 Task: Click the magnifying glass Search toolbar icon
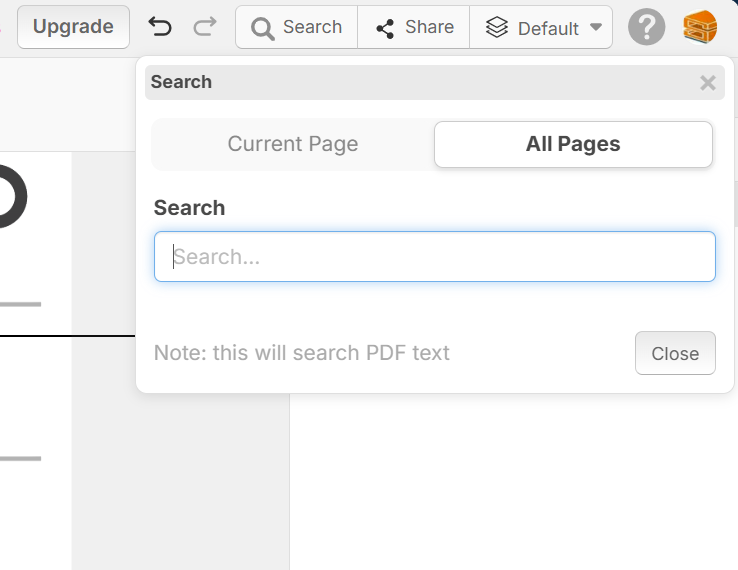pos(263,28)
